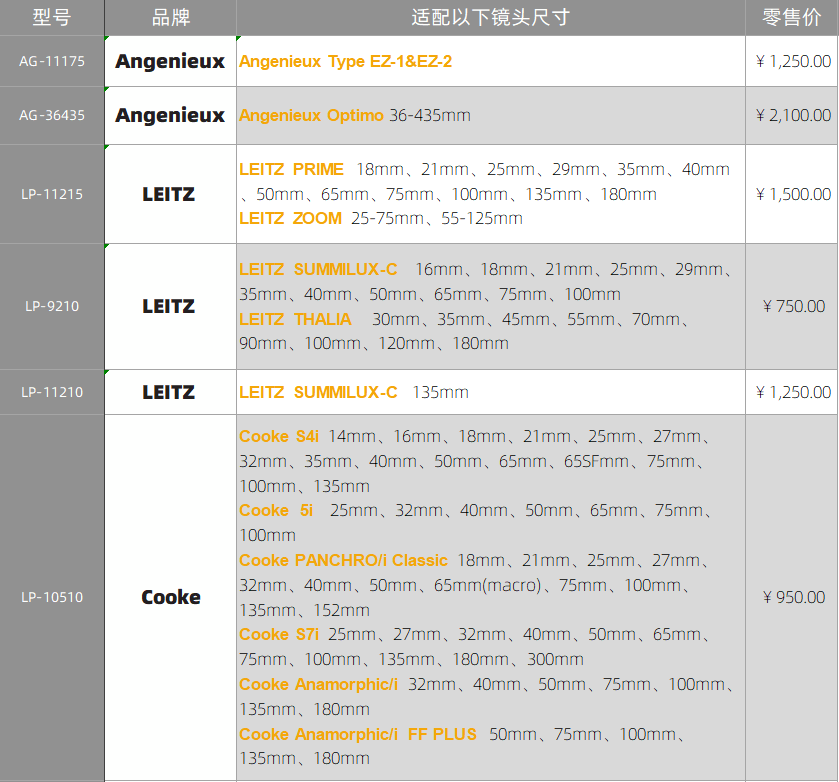Select model cell LP-11215
839x782 pixels.
52,194
